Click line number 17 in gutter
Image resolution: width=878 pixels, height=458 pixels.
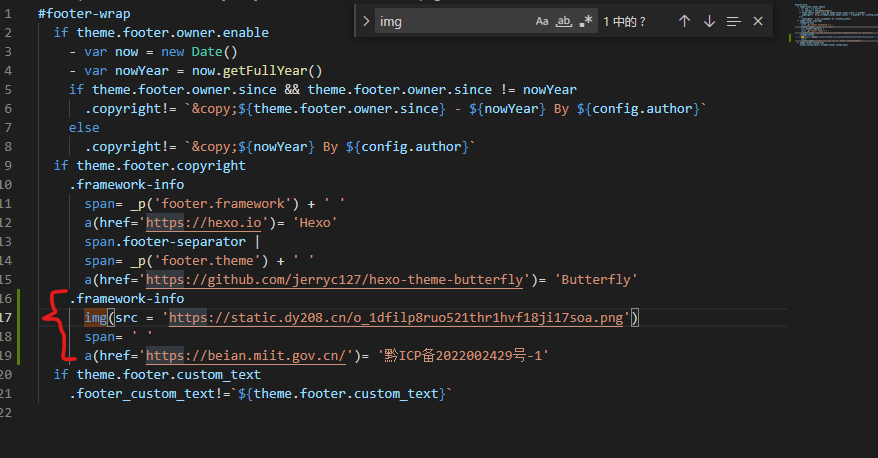click(x=7, y=318)
